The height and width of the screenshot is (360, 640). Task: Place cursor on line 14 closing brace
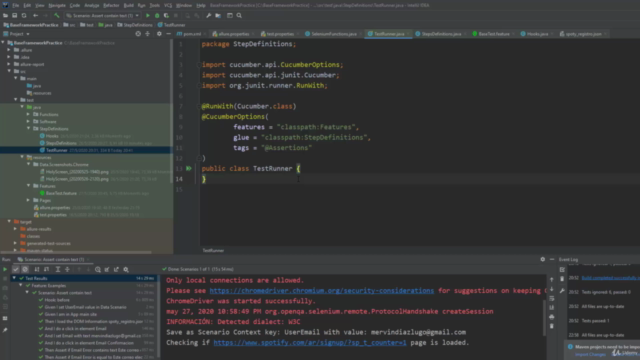pos(204,179)
